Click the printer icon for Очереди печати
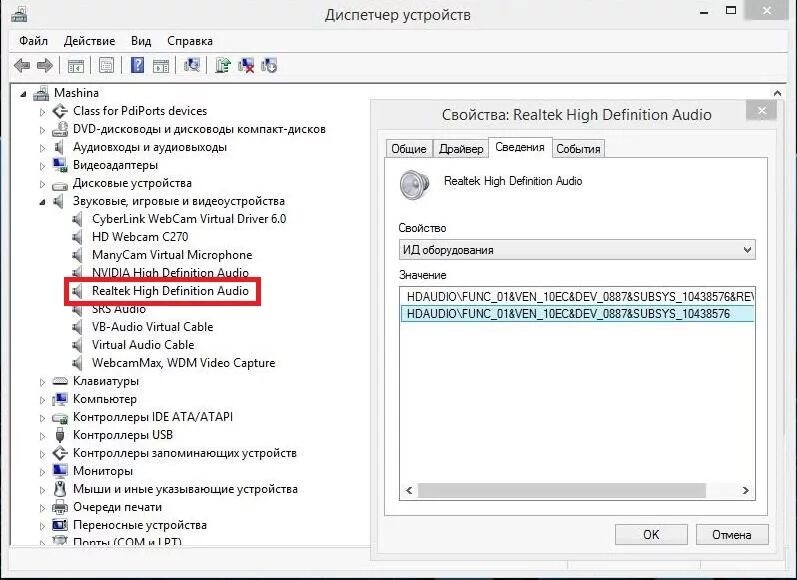The image size is (797, 580). tap(60, 507)
